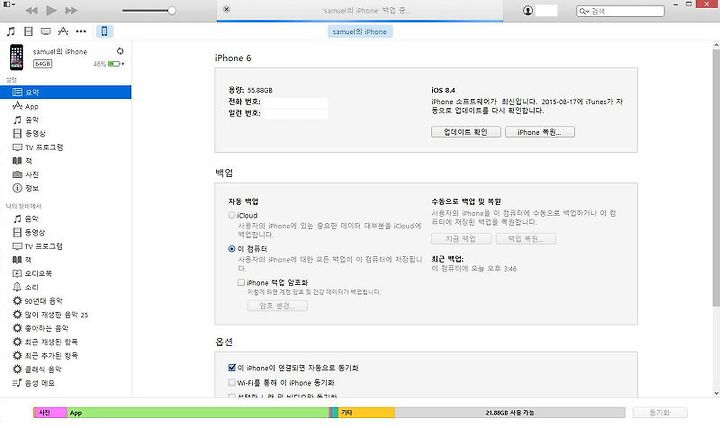720x427 pixels.
Task: Start playback with the Play button
Action: pos(51,10)
